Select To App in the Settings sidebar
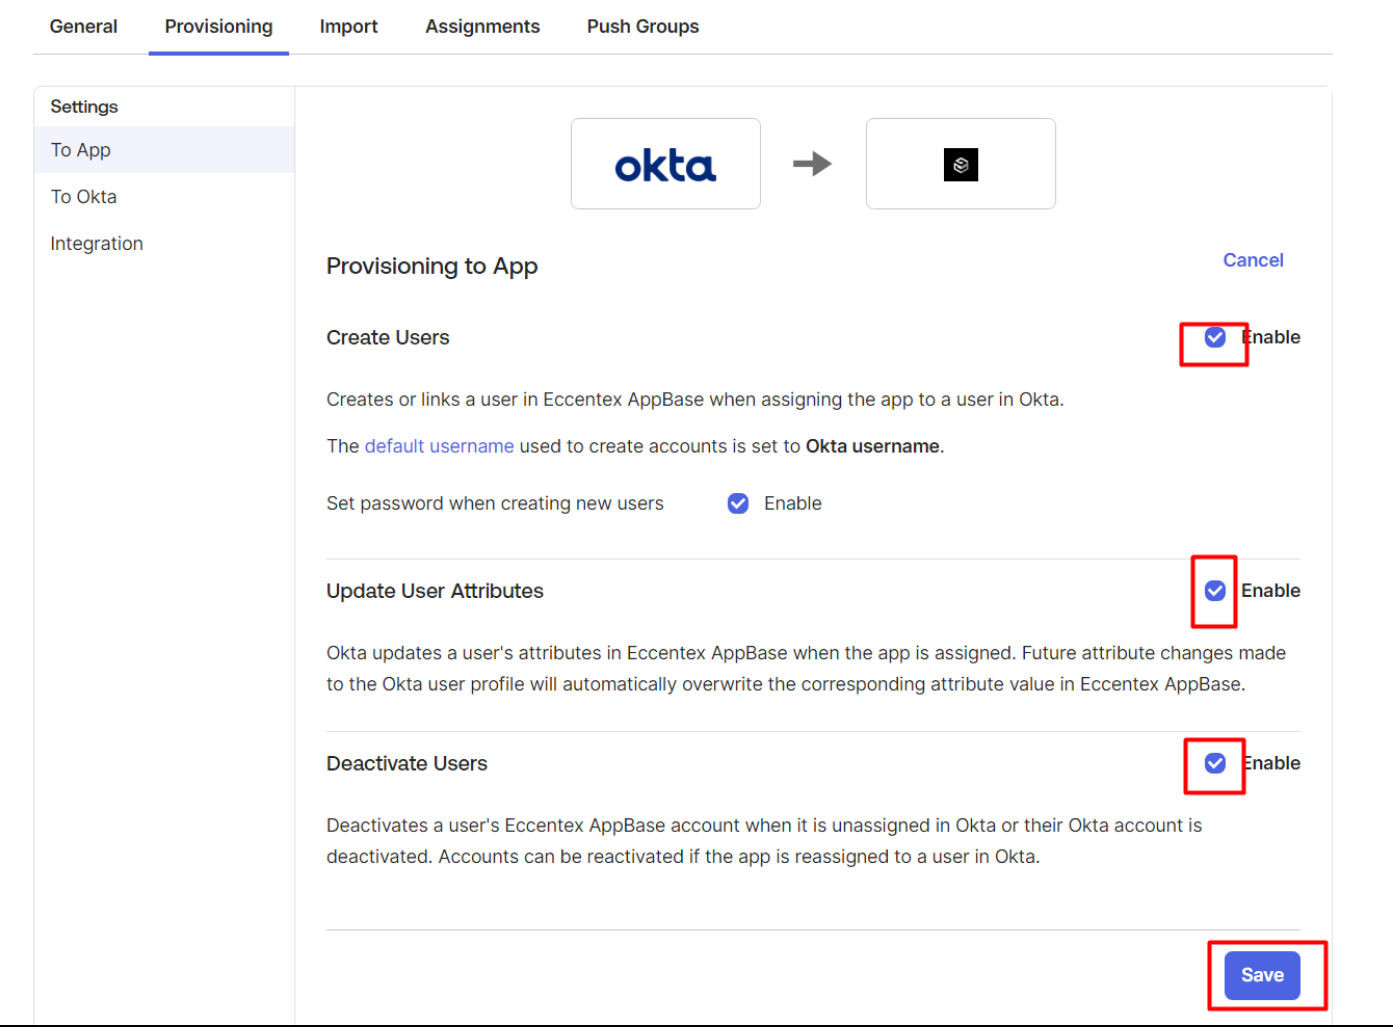 (x=165, y=150)
